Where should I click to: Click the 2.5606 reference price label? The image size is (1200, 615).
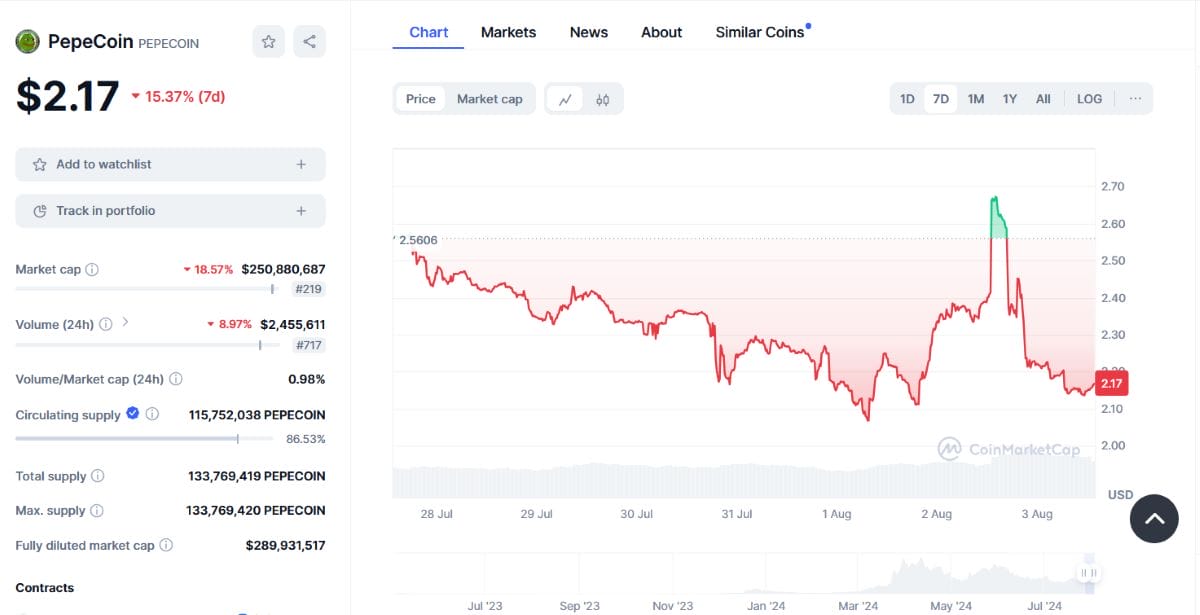click(416, 240)
